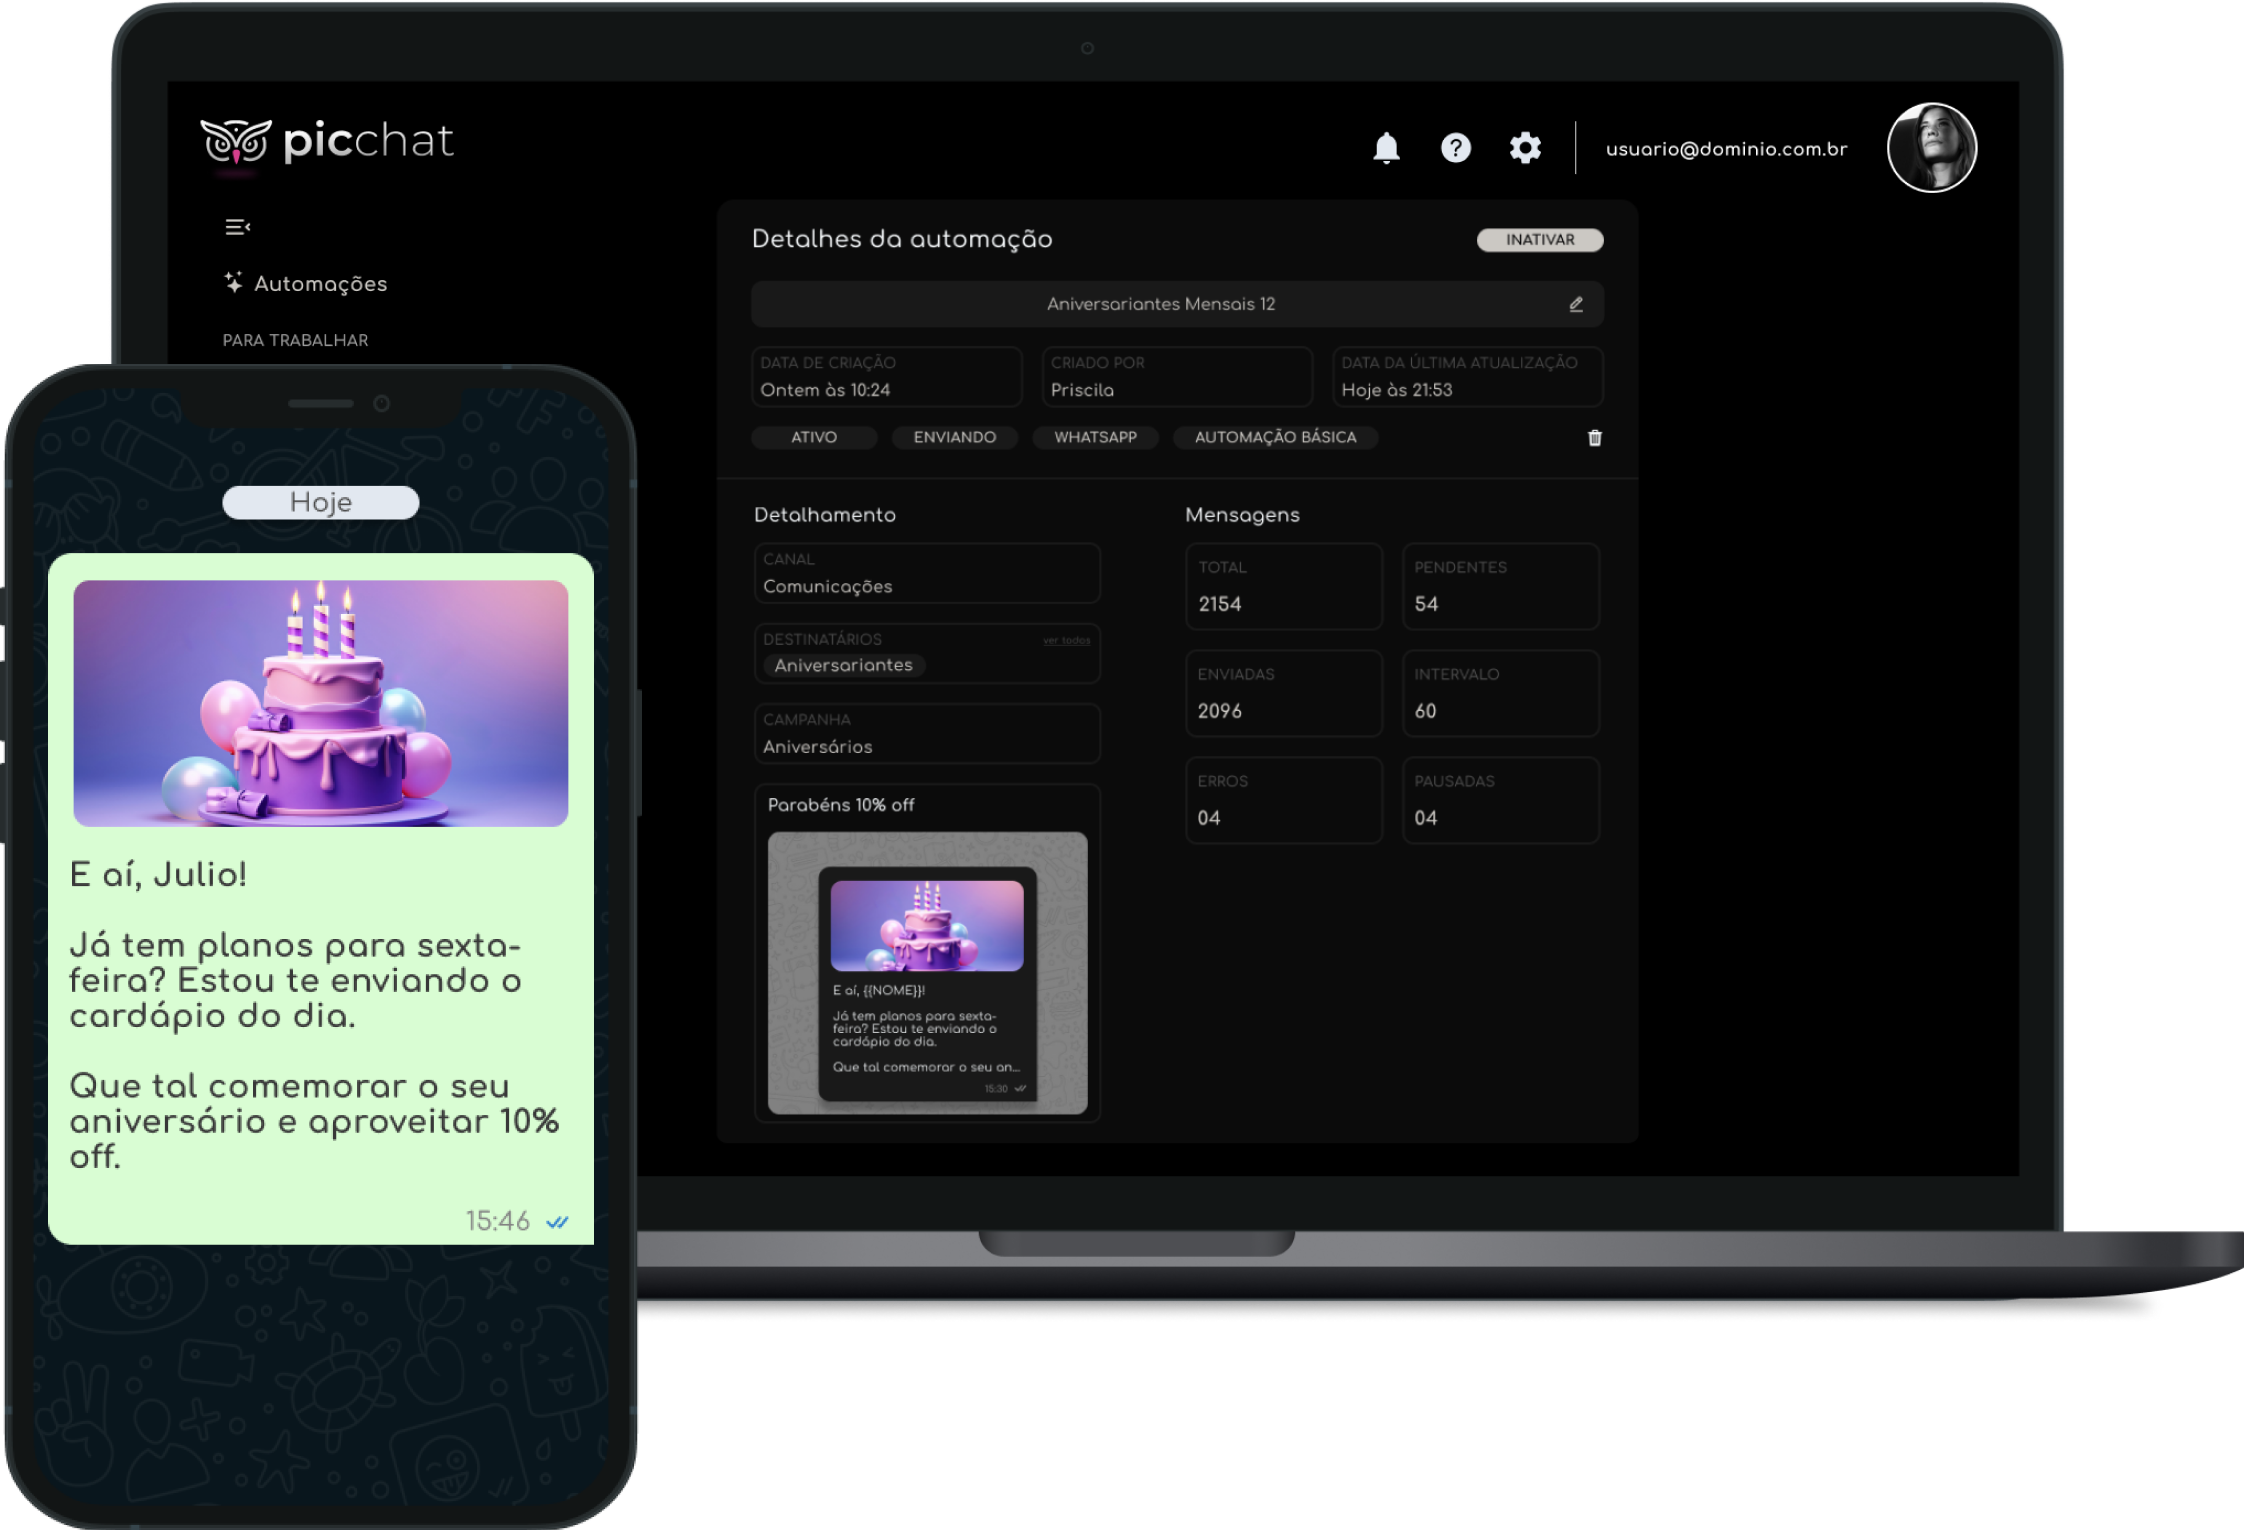
Task: Click the Automações sparkle icon
Action: (x=233, y=283)
